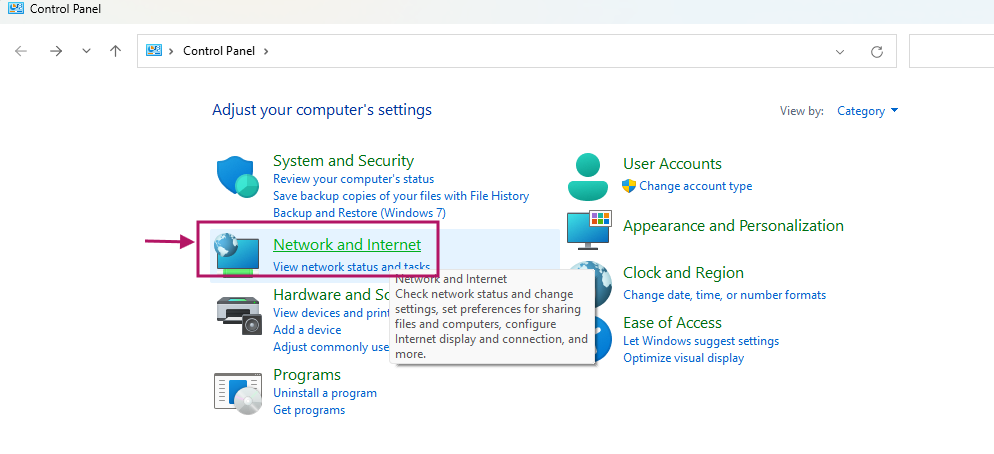Open the View by Category dropdown
994x454 pixels.
click(x=868, y=111)
